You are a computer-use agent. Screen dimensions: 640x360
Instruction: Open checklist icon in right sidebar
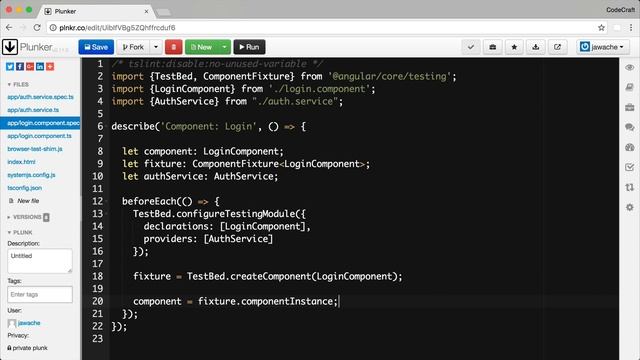629,167
